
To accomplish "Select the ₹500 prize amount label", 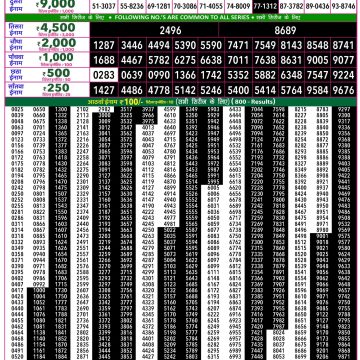I will tap(56, 73).
